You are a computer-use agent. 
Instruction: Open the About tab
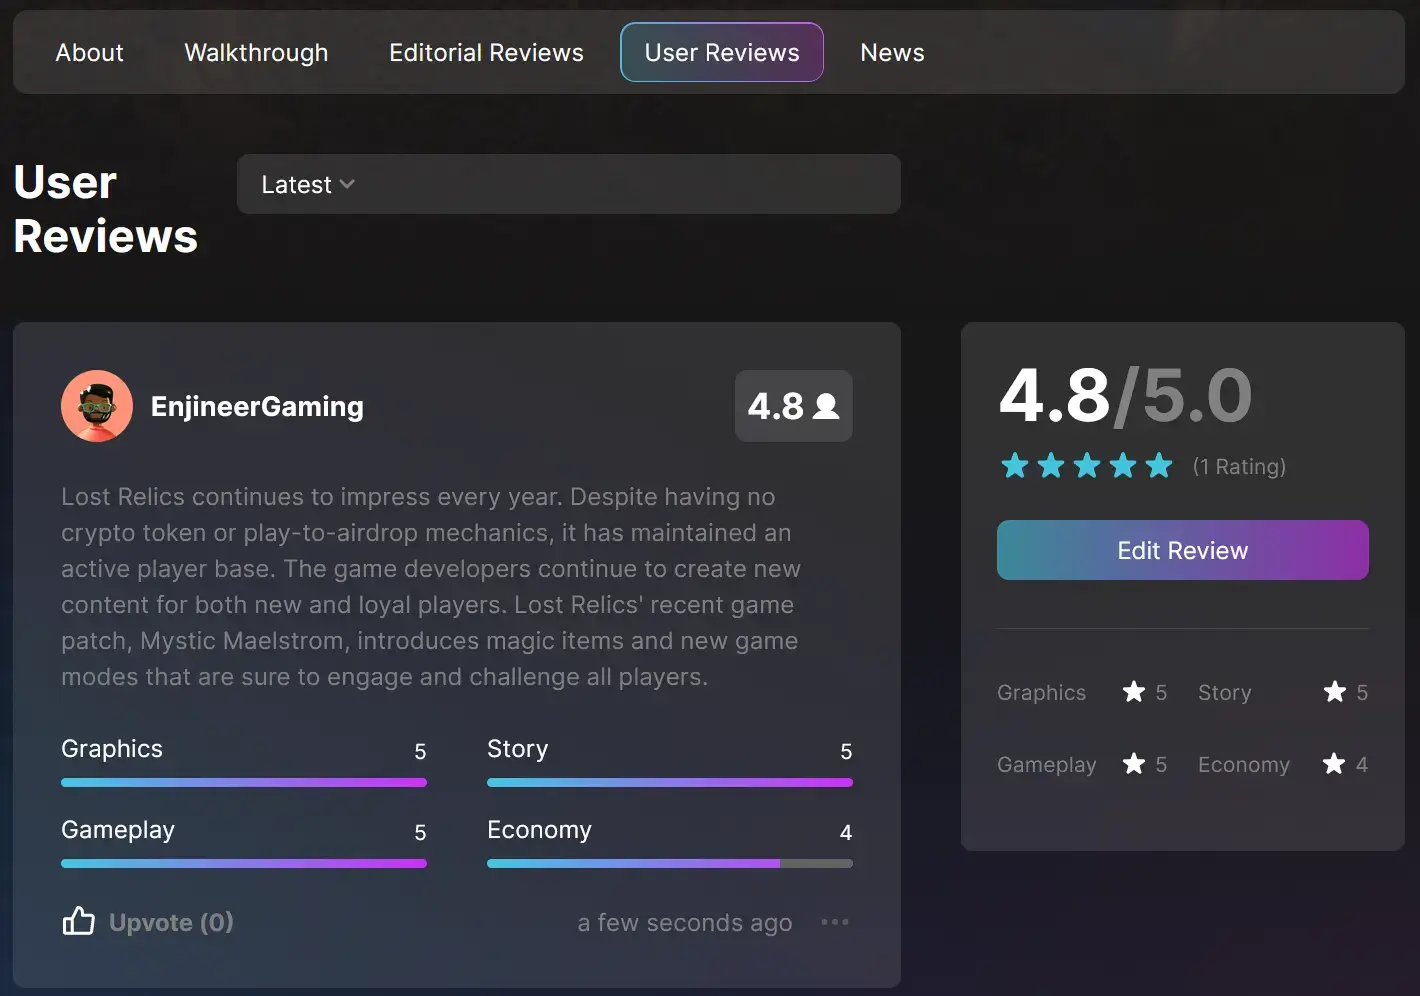point(89,52)
